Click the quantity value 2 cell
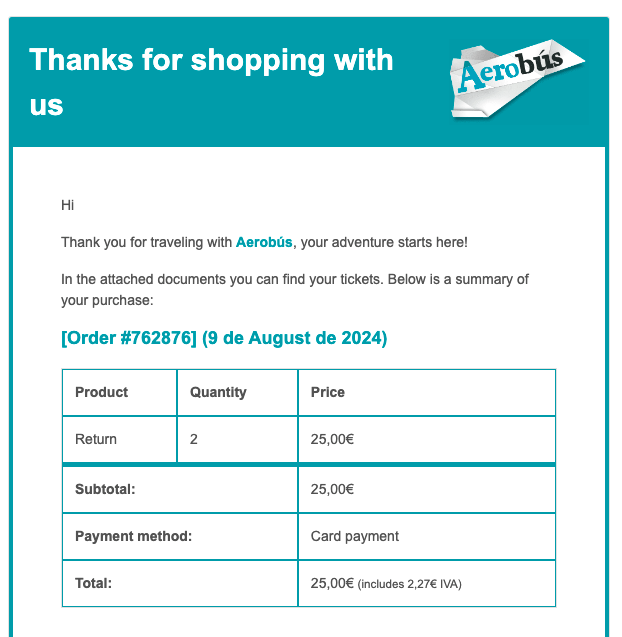The height and width of the screenshot is (637, 622). coord(237,439)
